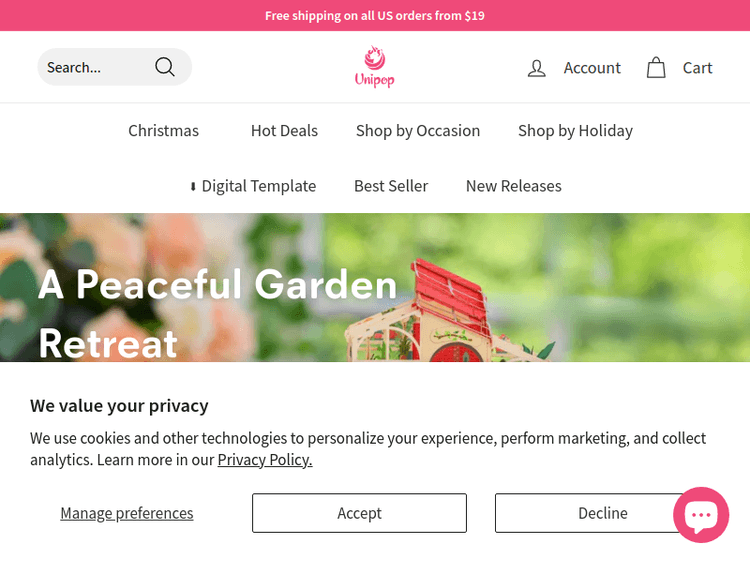
Task: Expand the Shop by Occasion menu
Action: (x=418, y=131)
